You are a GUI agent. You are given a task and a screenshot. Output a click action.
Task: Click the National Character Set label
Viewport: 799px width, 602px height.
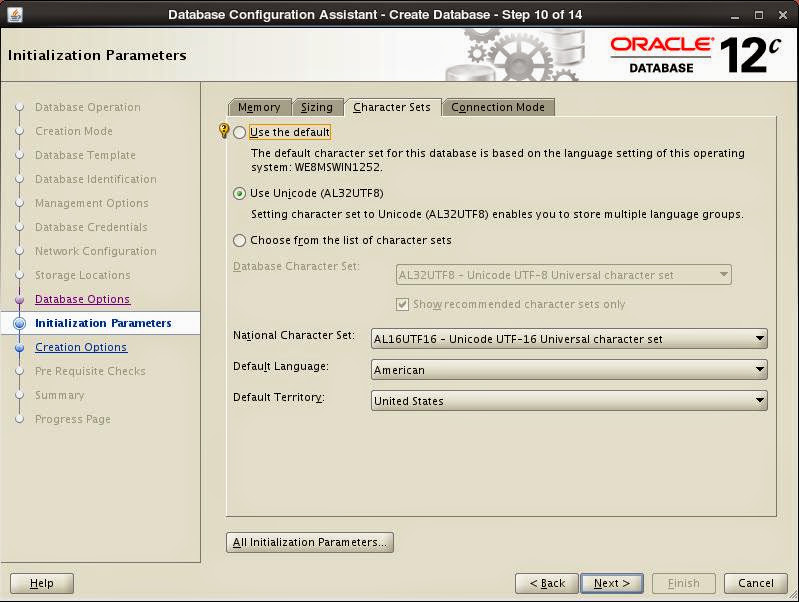pyautogui.click(x=294, y=335)
